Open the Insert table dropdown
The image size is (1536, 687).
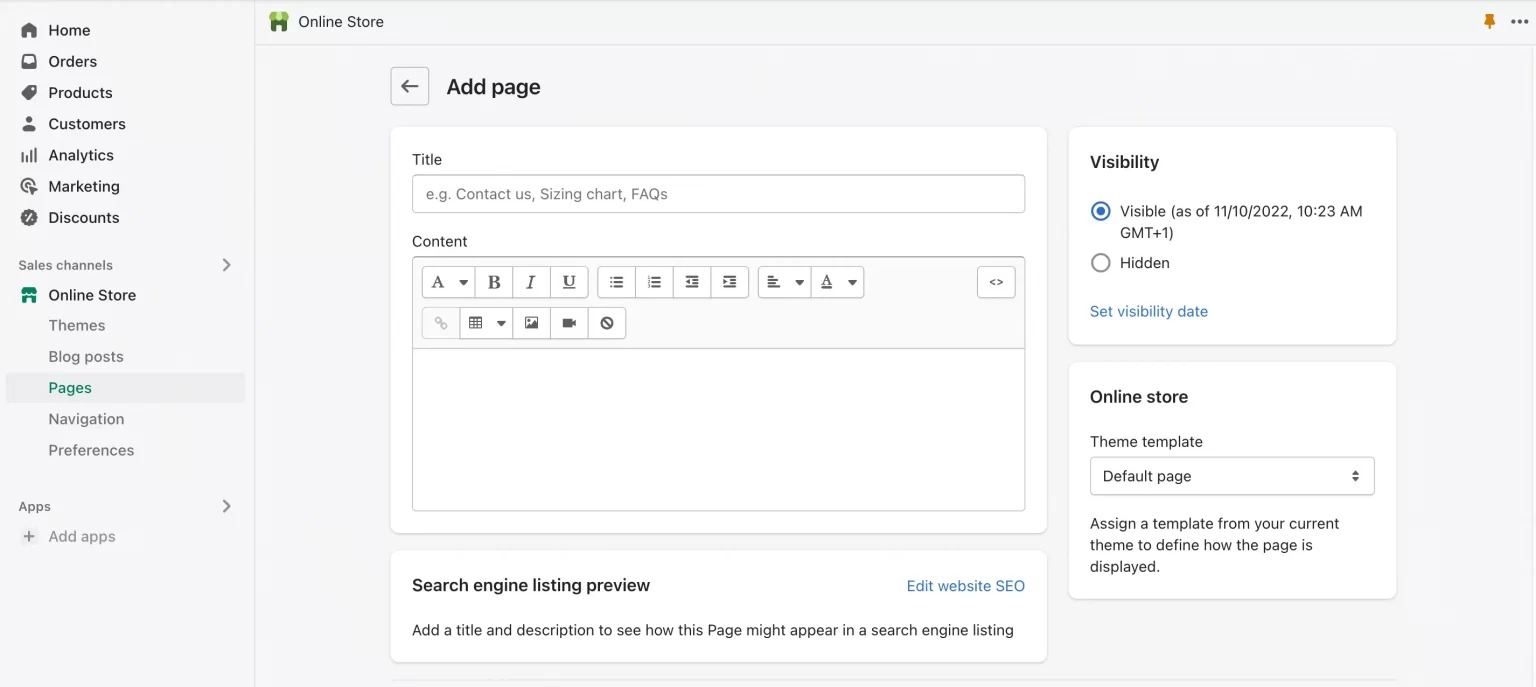486,323
